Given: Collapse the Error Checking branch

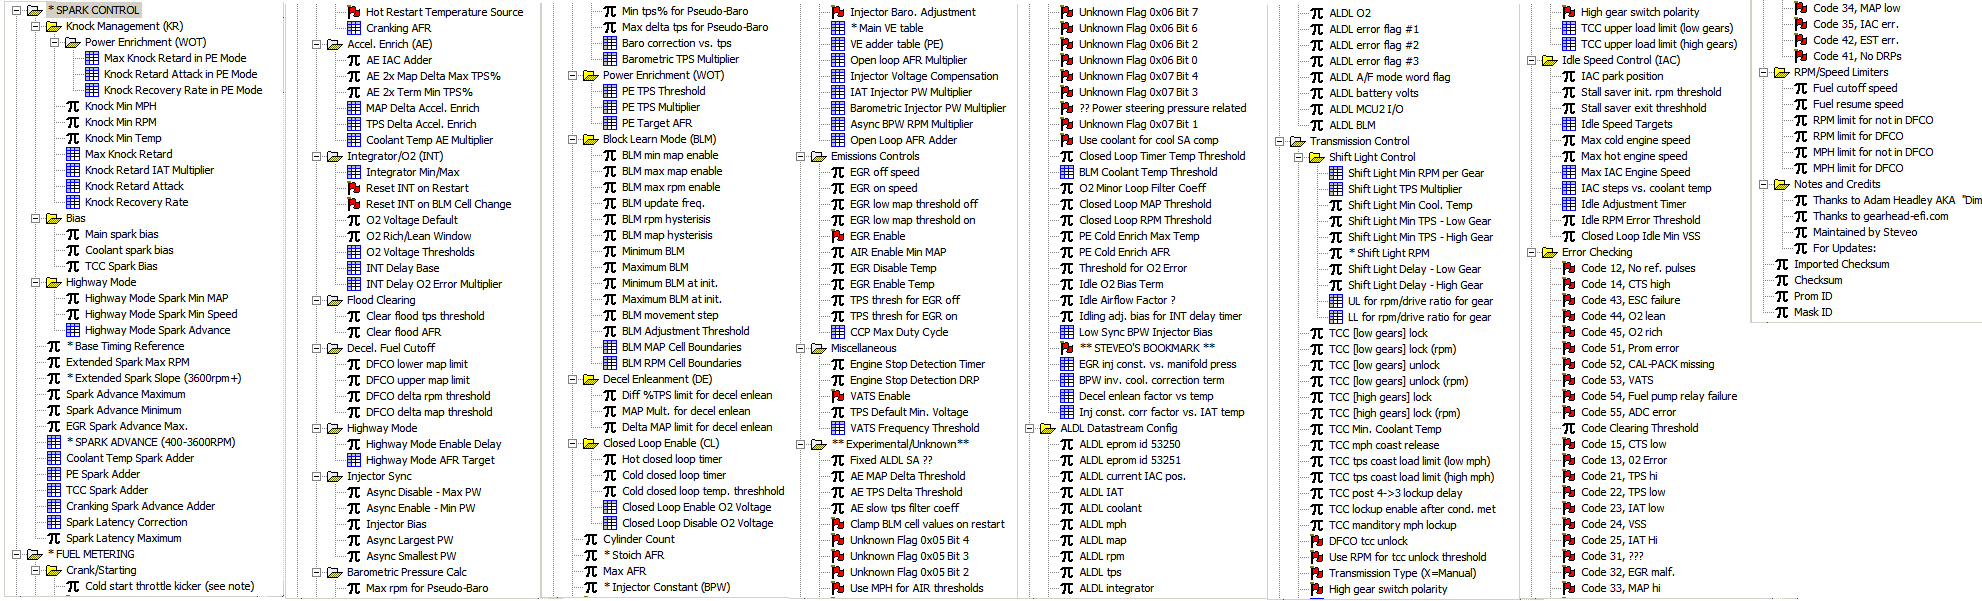Looking at the screenshot, I should pyautogui.click(x=1531, y=252).
